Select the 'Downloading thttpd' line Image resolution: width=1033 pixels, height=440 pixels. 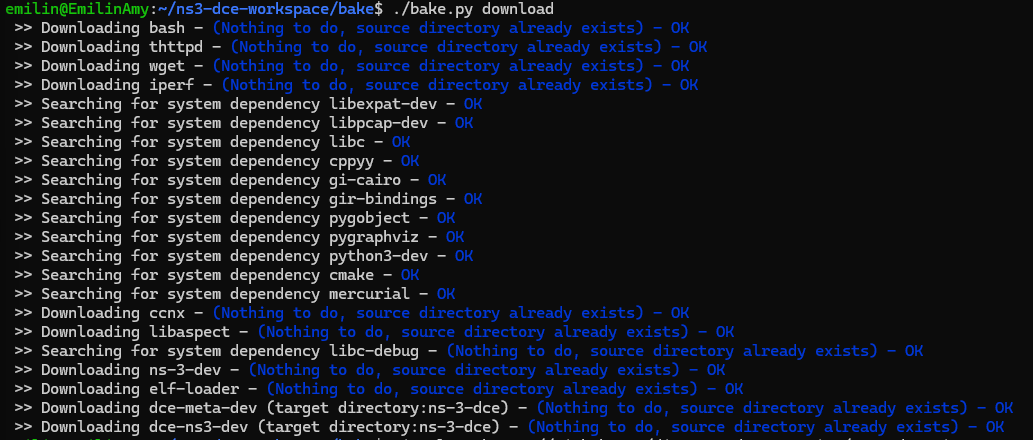pyautogui.click(x=361, y=47)
